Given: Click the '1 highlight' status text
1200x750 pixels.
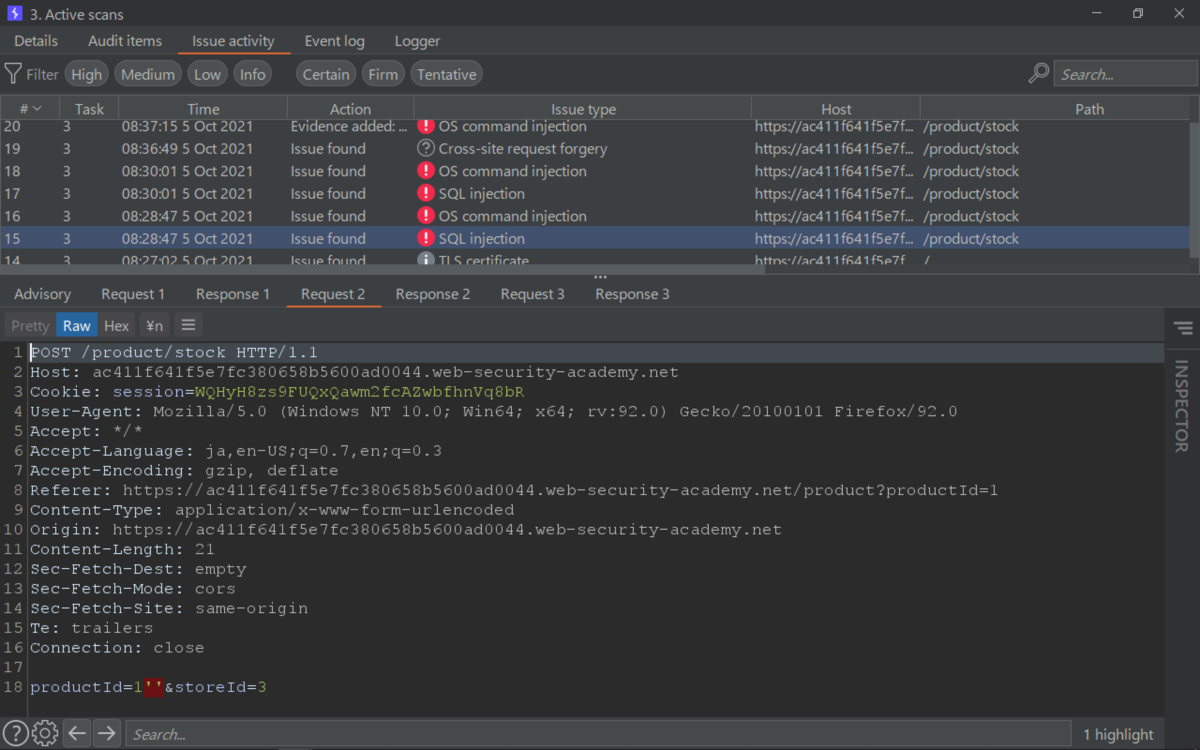Looking at the screenshot, I should (x=1118, y=734).
